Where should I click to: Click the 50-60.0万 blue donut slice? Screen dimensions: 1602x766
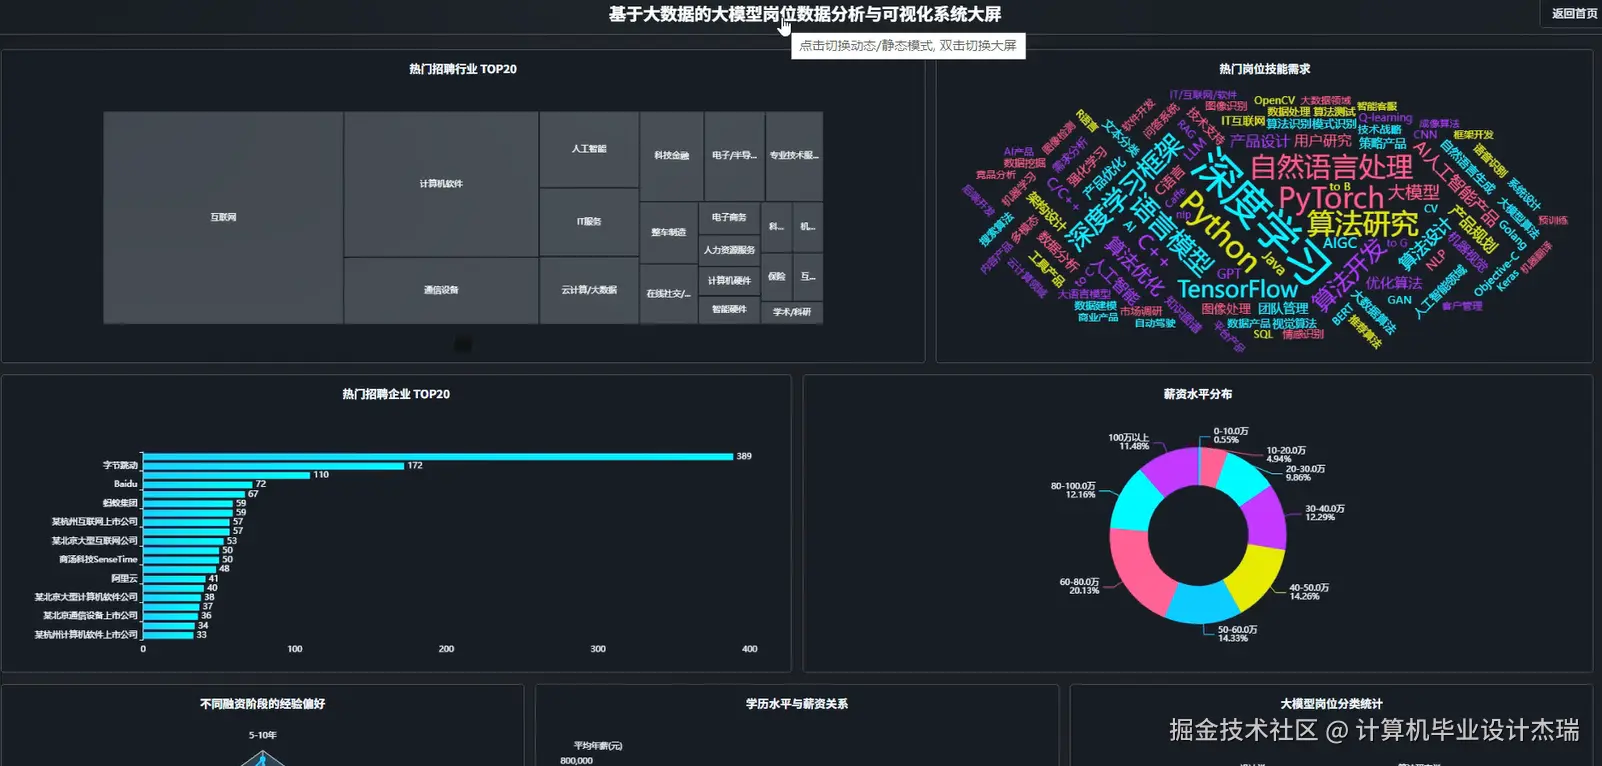[1203, 605]
